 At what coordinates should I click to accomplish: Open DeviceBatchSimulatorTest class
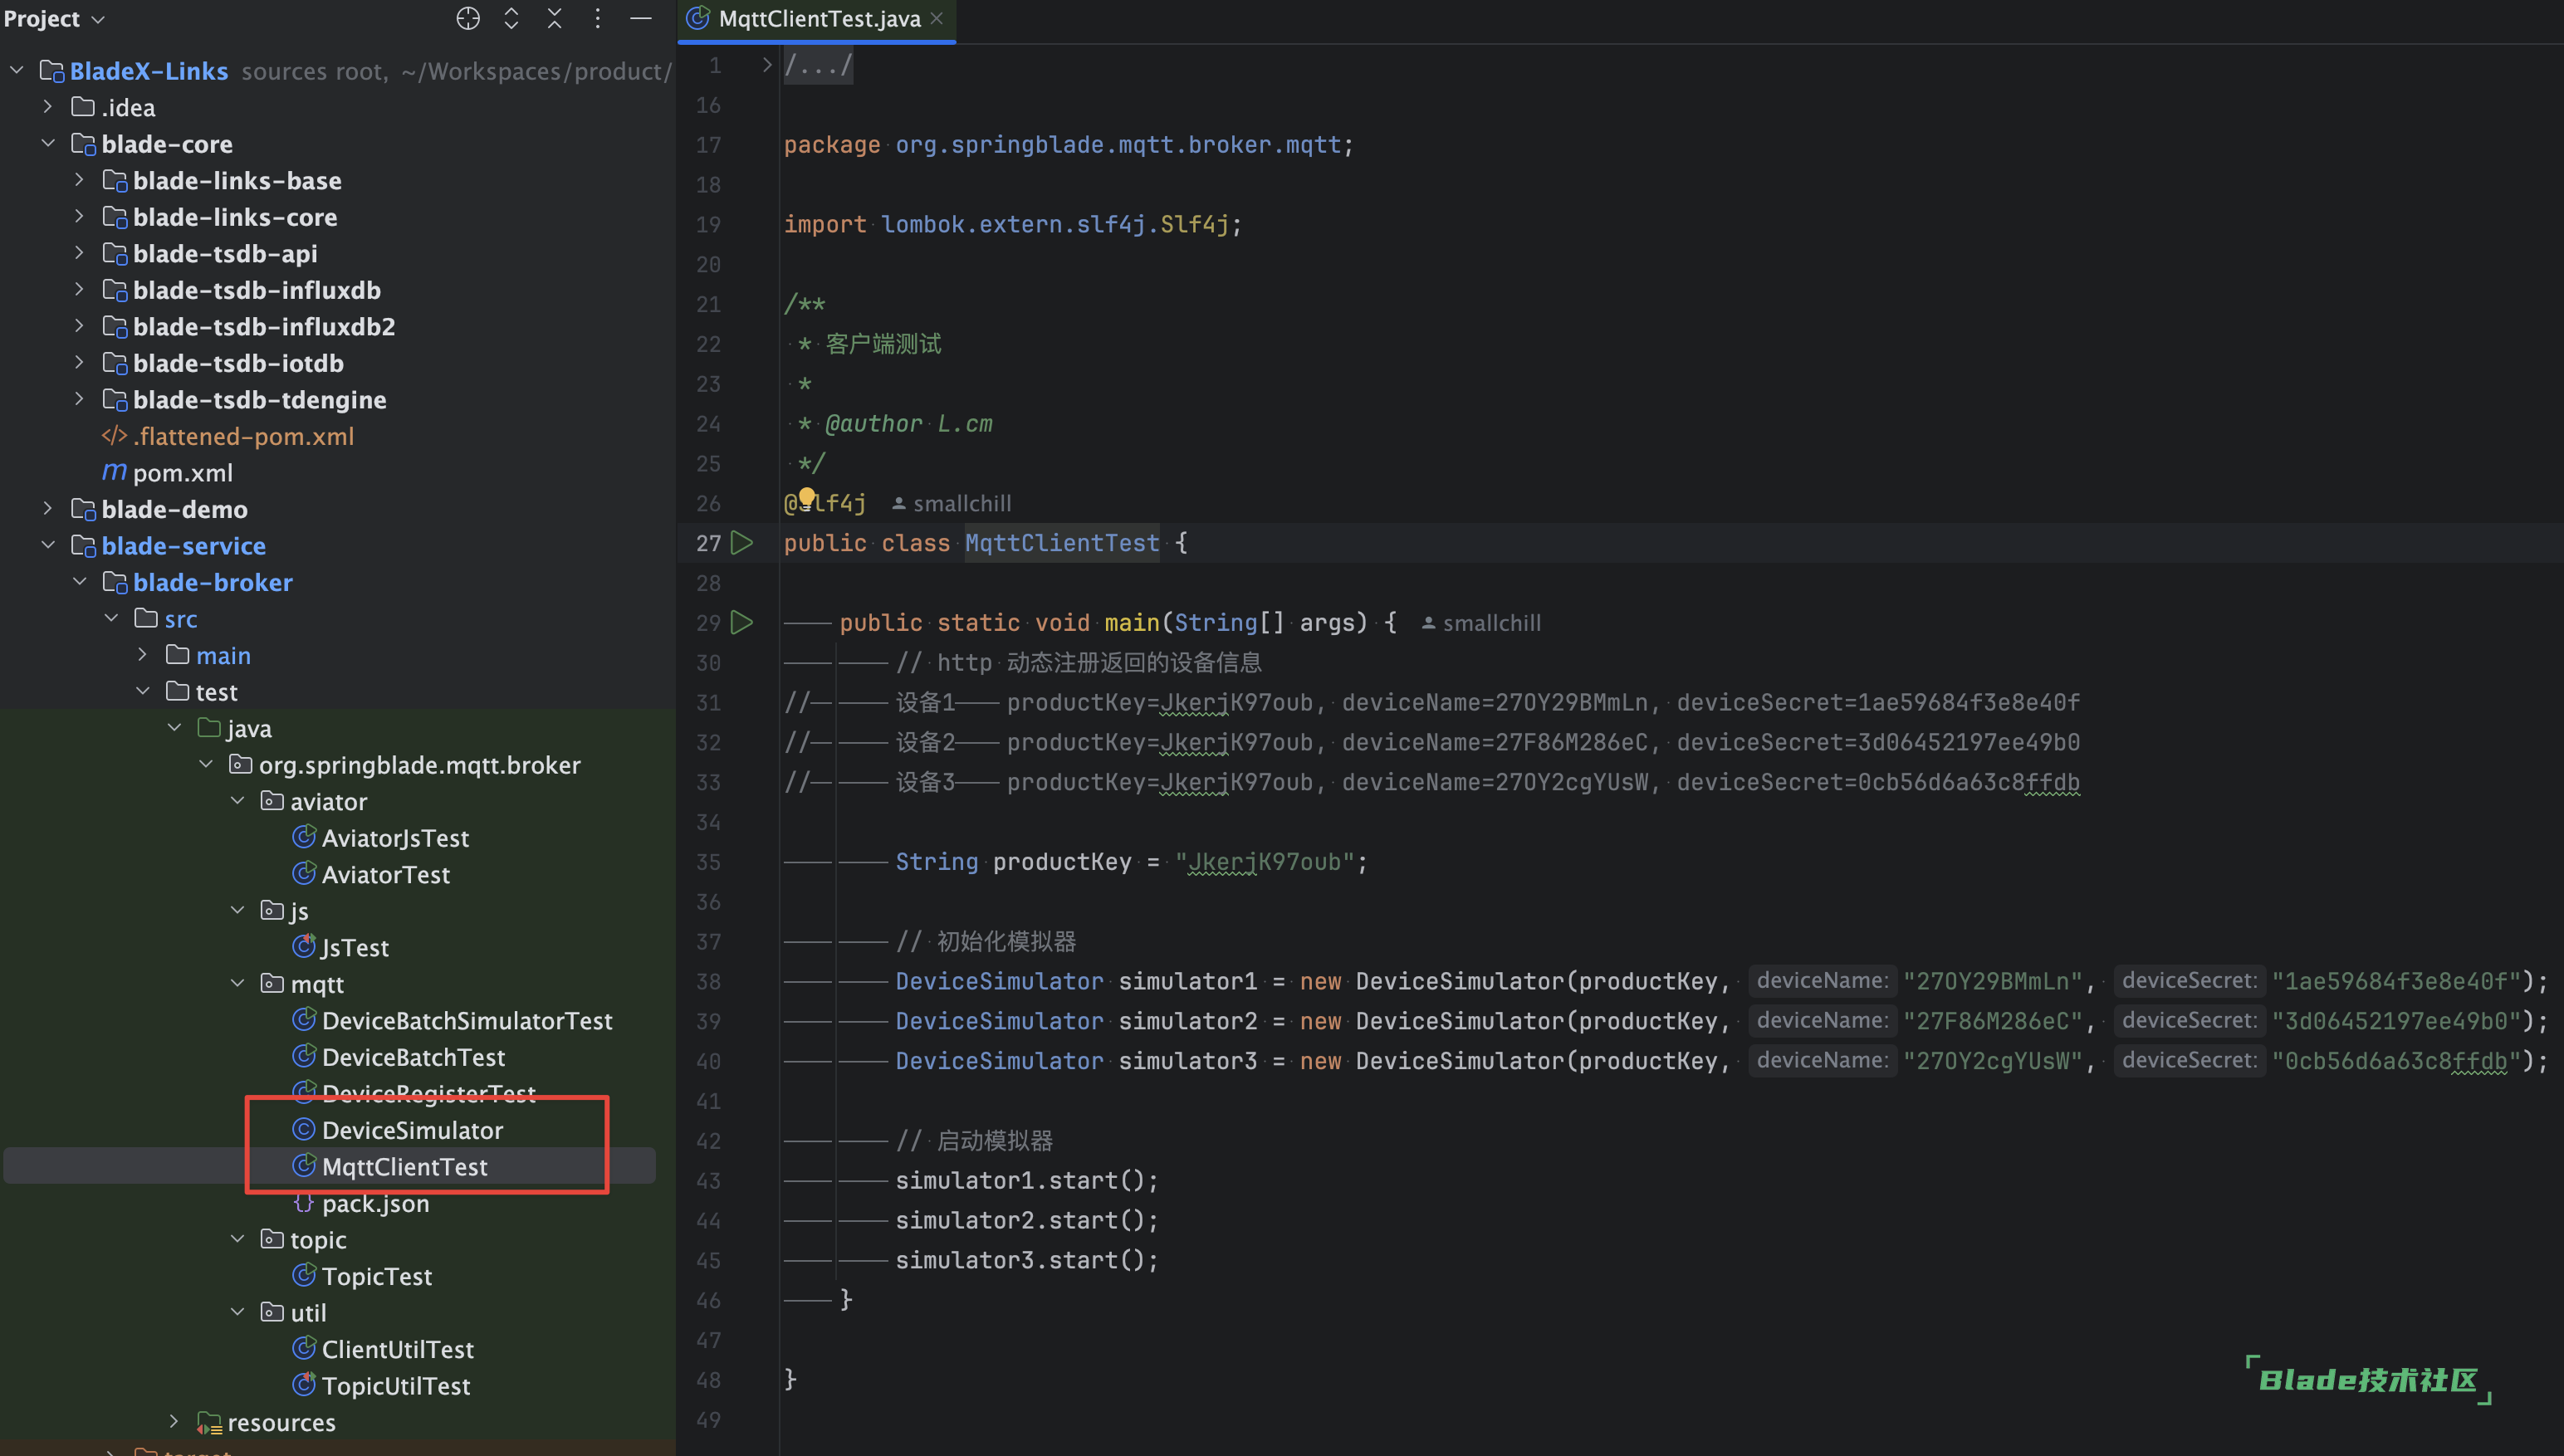pos(452,1020)
